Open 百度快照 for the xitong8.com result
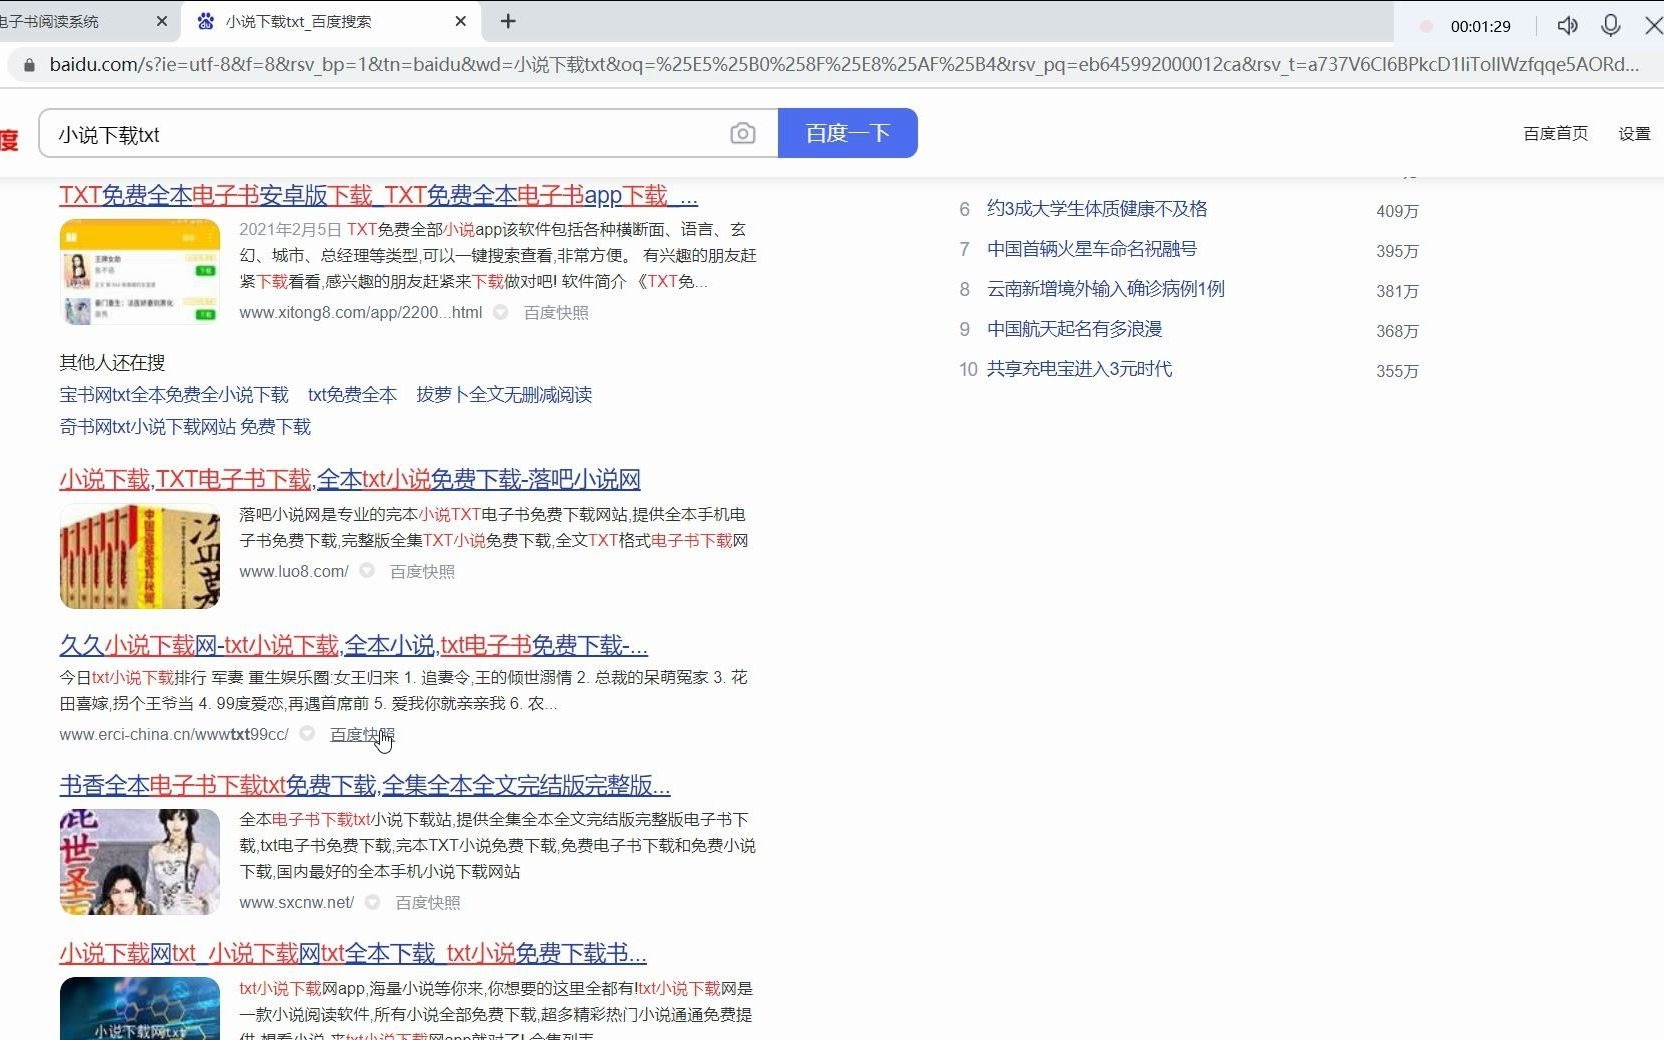The image size is (1664, 1040). pyautogui.click(x=556, y=313)
